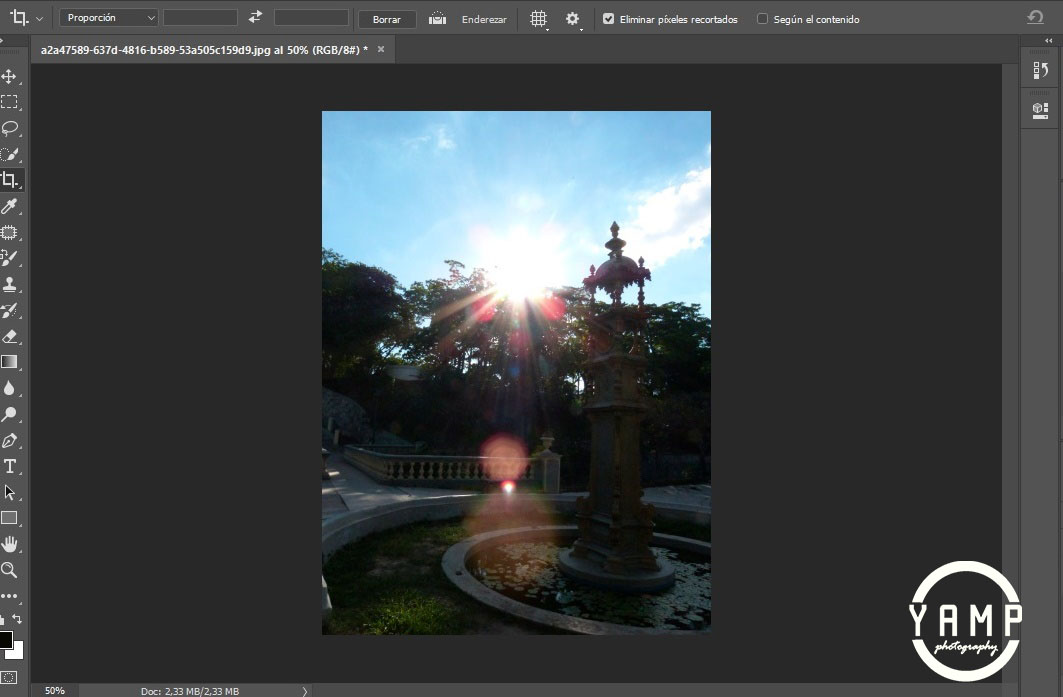The image size is (1063, 697).
Task: Select the Horizontal Type tool
Action: 9,466
